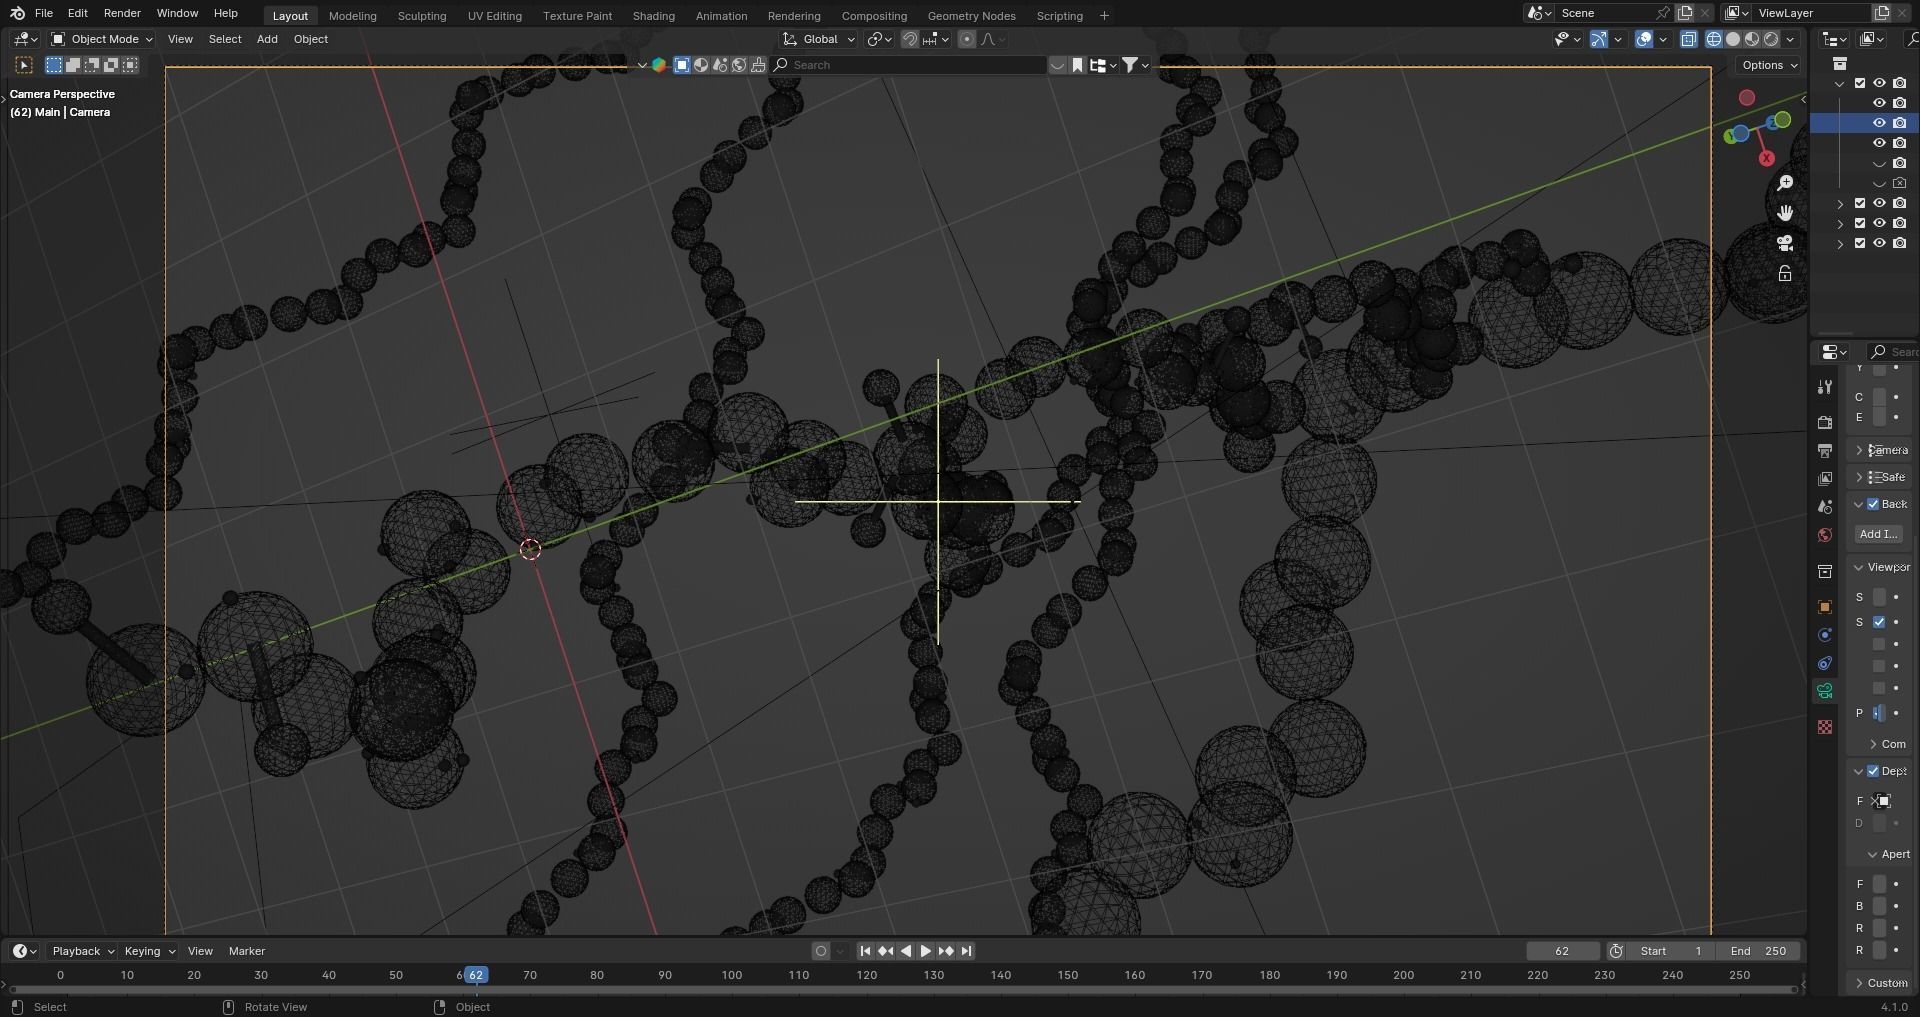Open the Collection properties tab
This screenshot has width=1920, height=1017.
point(1825,571)
